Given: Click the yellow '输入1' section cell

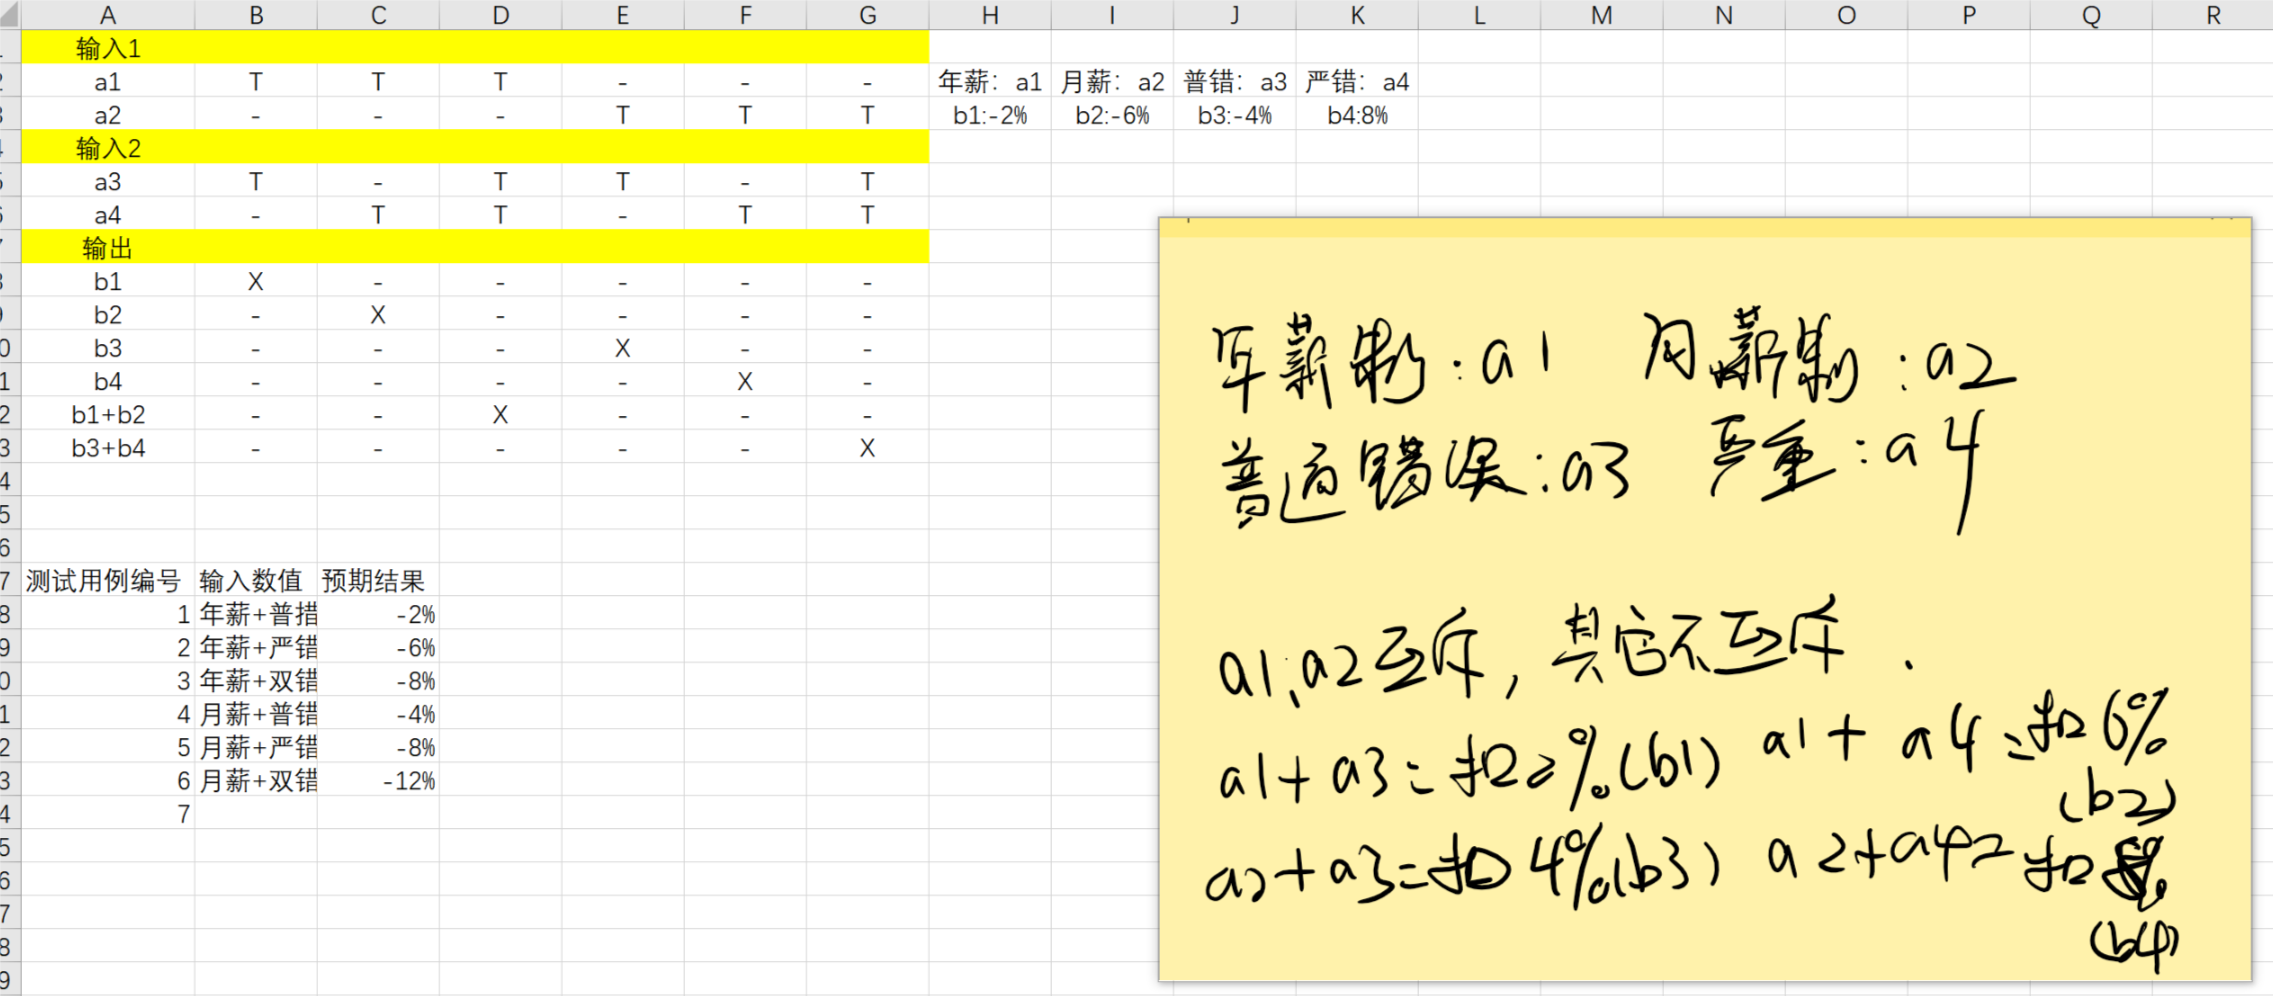Looking at the screenshot, I should tap(108, 48).
